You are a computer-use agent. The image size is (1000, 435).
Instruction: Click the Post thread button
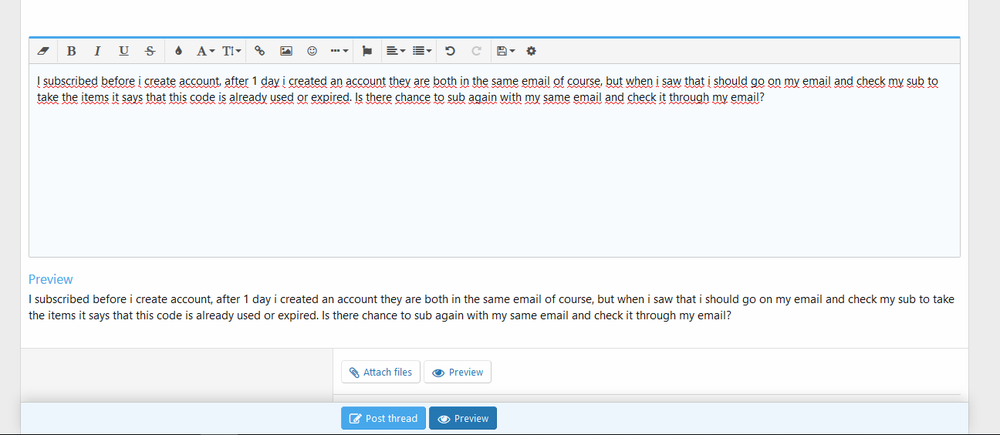coord(383,418)
